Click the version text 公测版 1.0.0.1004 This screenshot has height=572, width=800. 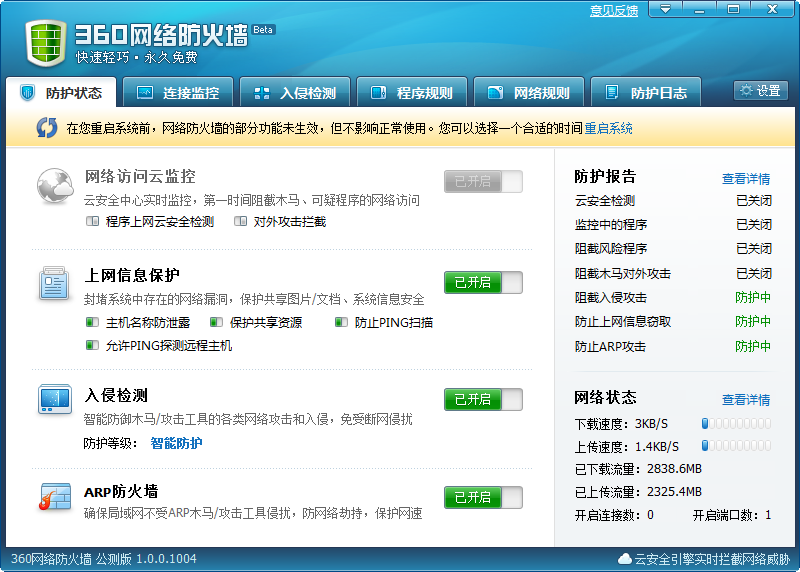click(146, 559)
